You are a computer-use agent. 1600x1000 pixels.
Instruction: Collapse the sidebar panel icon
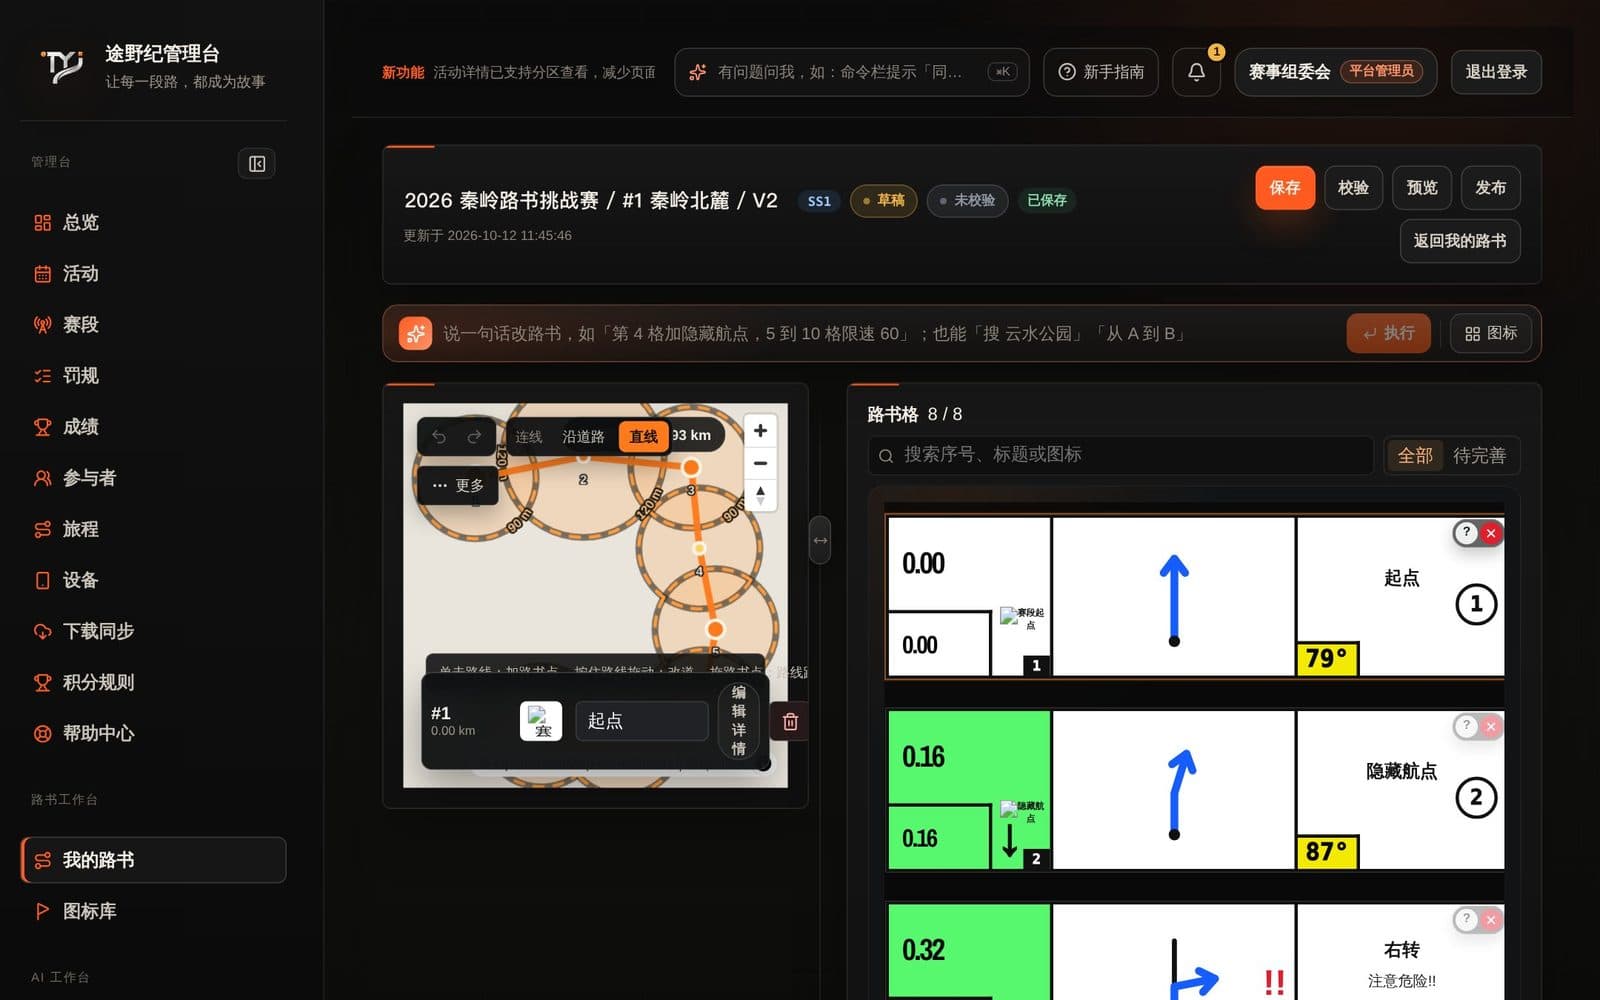click(256, 164)
